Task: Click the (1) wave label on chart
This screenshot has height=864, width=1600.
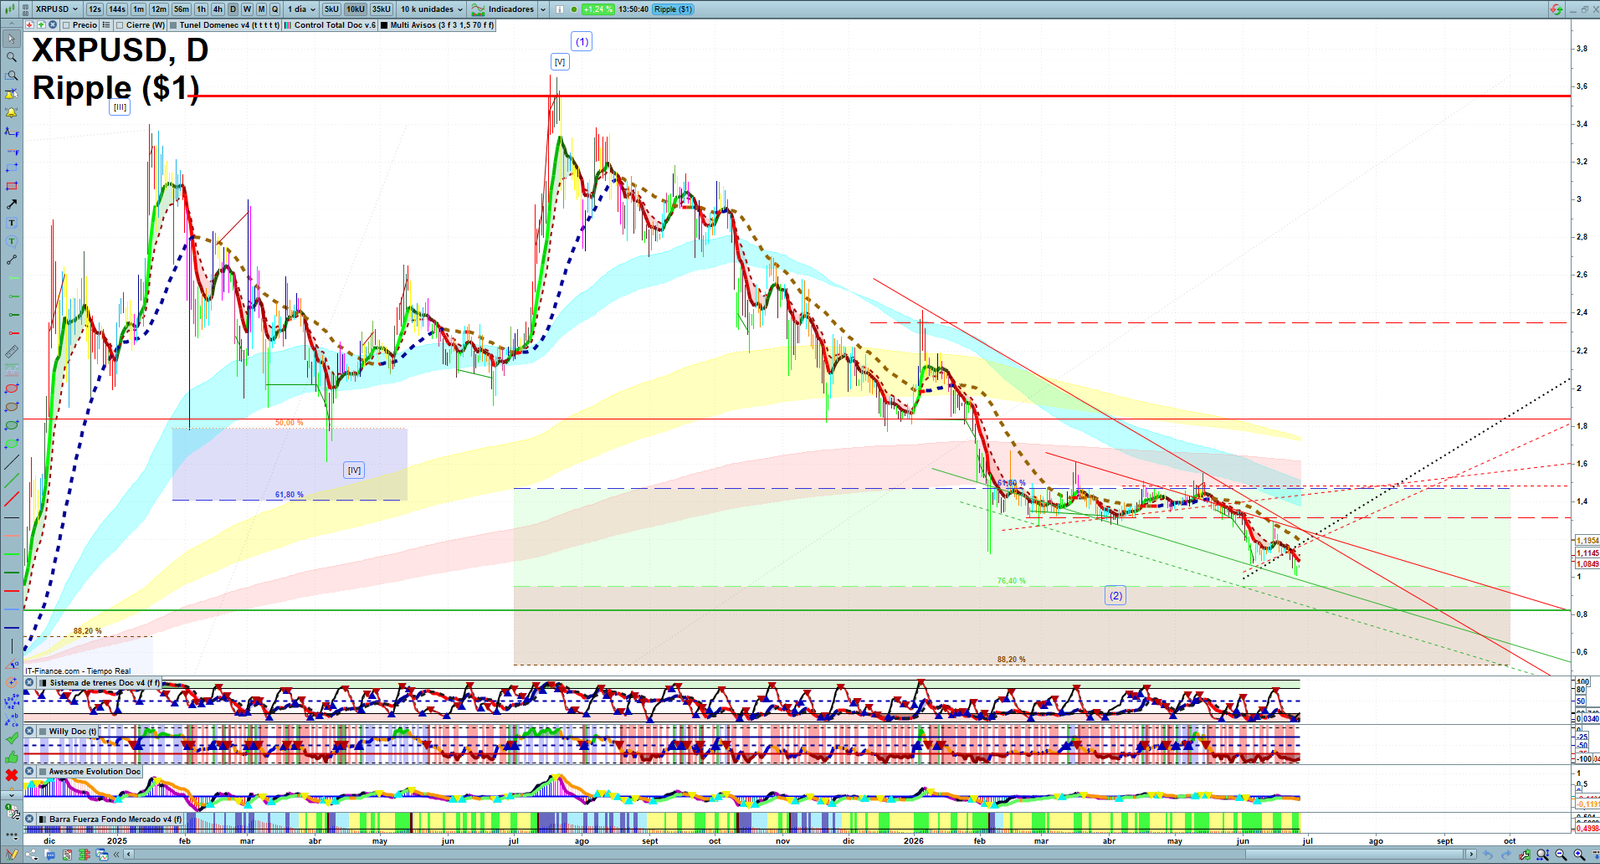Action: pyautogui.click(x=582, y=41)
